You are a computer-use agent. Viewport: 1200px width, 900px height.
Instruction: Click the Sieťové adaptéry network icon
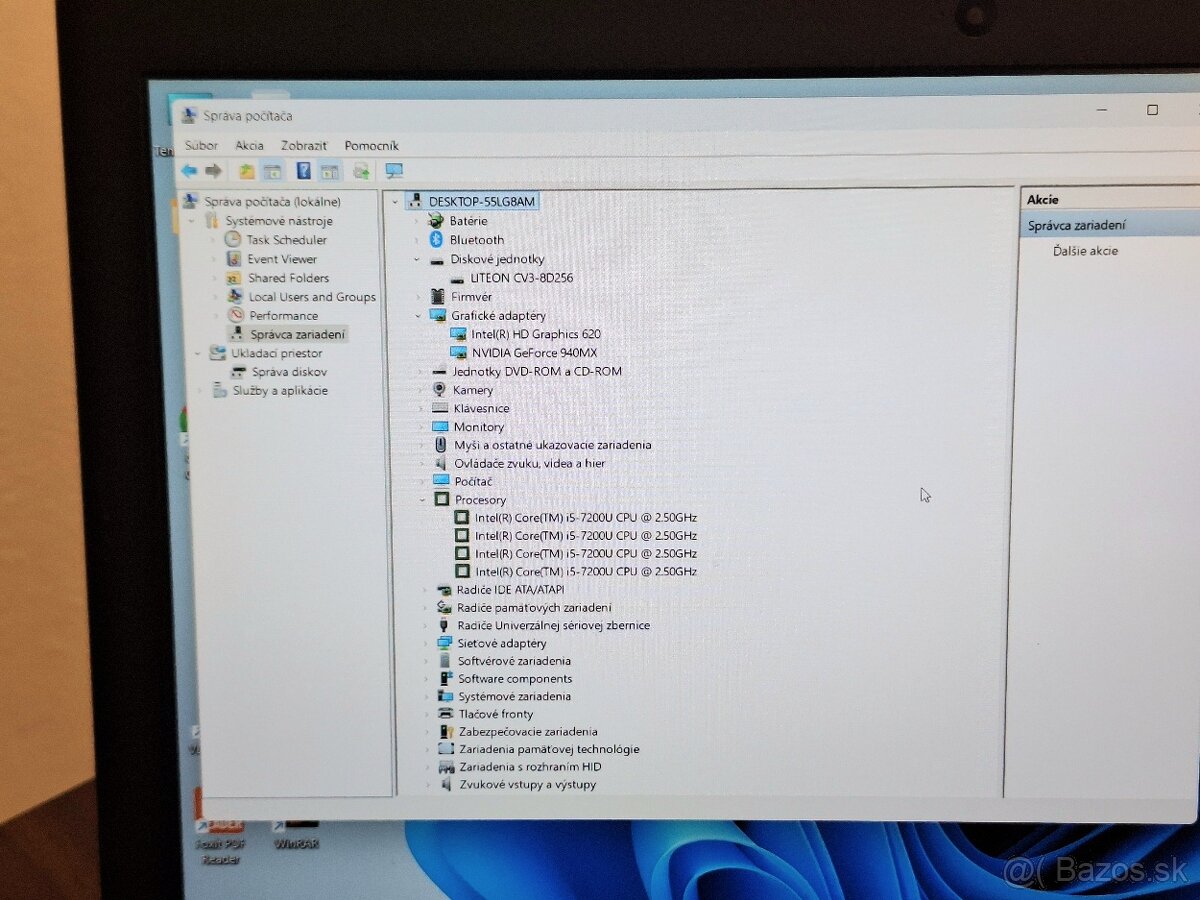point(445,643)
